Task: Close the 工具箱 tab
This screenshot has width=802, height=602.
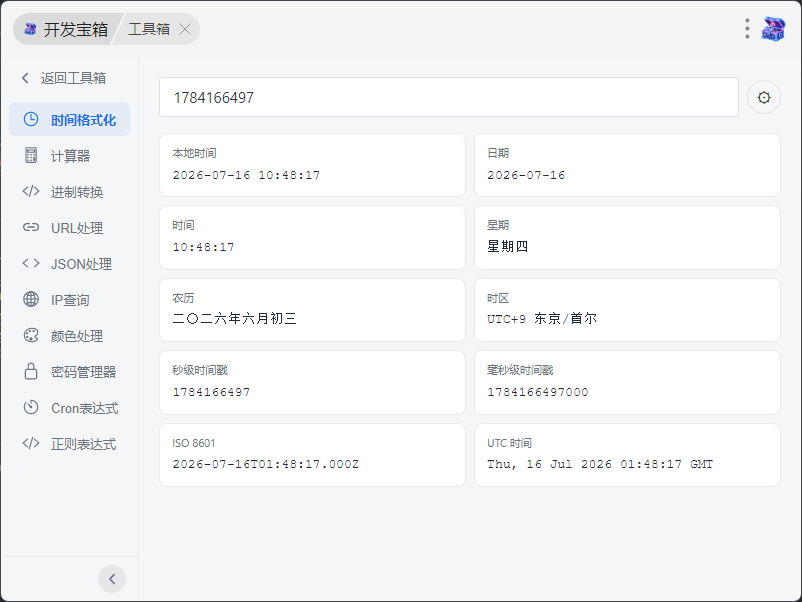Action: [x=185, y=29]
